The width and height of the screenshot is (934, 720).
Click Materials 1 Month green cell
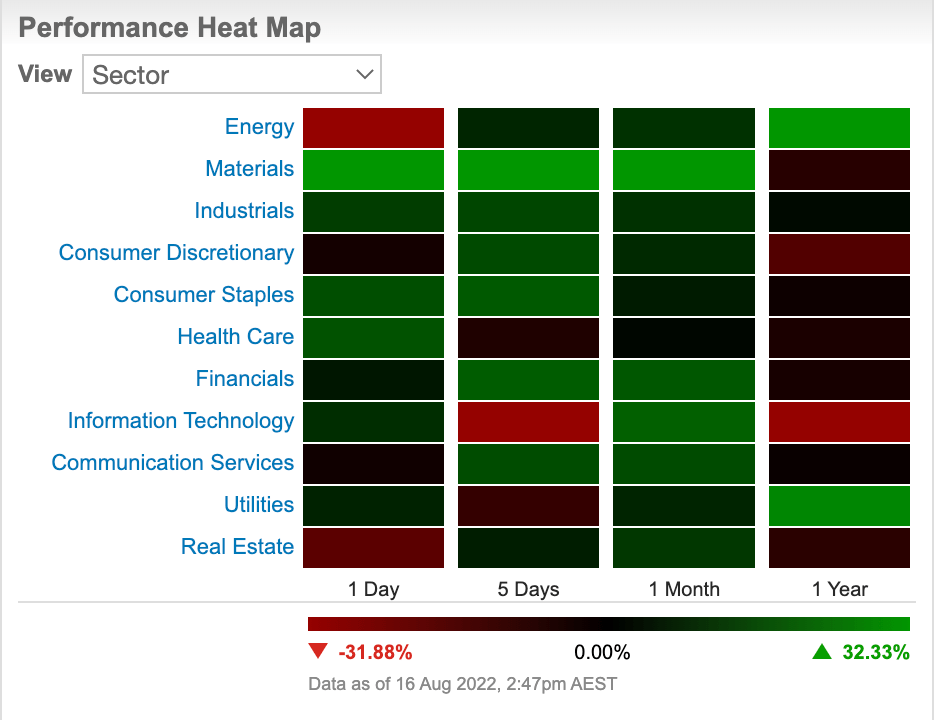pos(684,170)
